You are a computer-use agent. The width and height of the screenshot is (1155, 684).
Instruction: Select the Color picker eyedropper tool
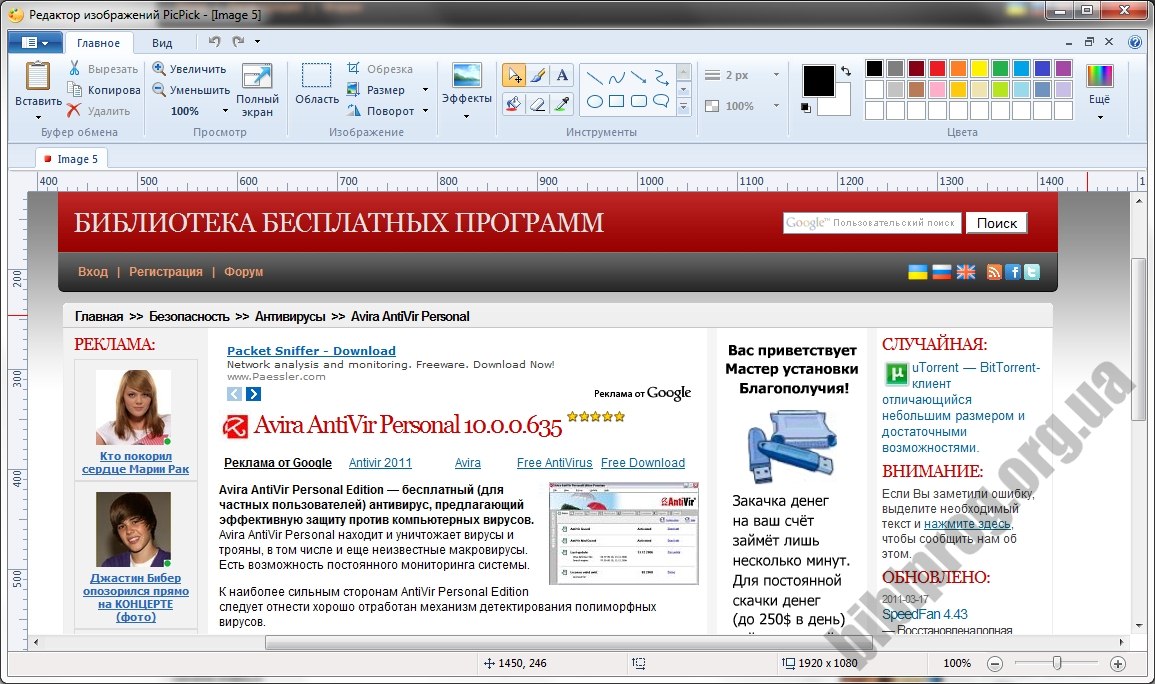[x=562, y=102]
